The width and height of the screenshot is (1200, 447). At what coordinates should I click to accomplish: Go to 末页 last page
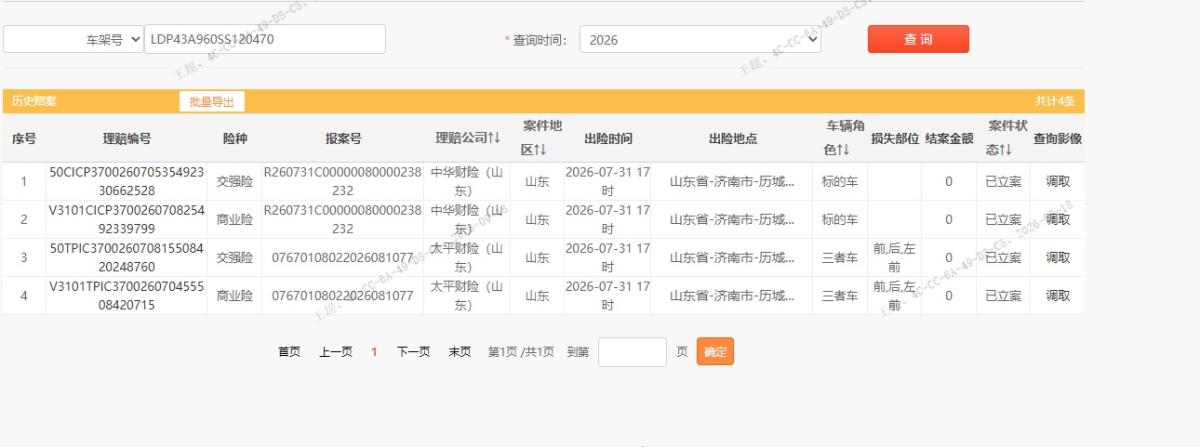[x=459, y=352]
